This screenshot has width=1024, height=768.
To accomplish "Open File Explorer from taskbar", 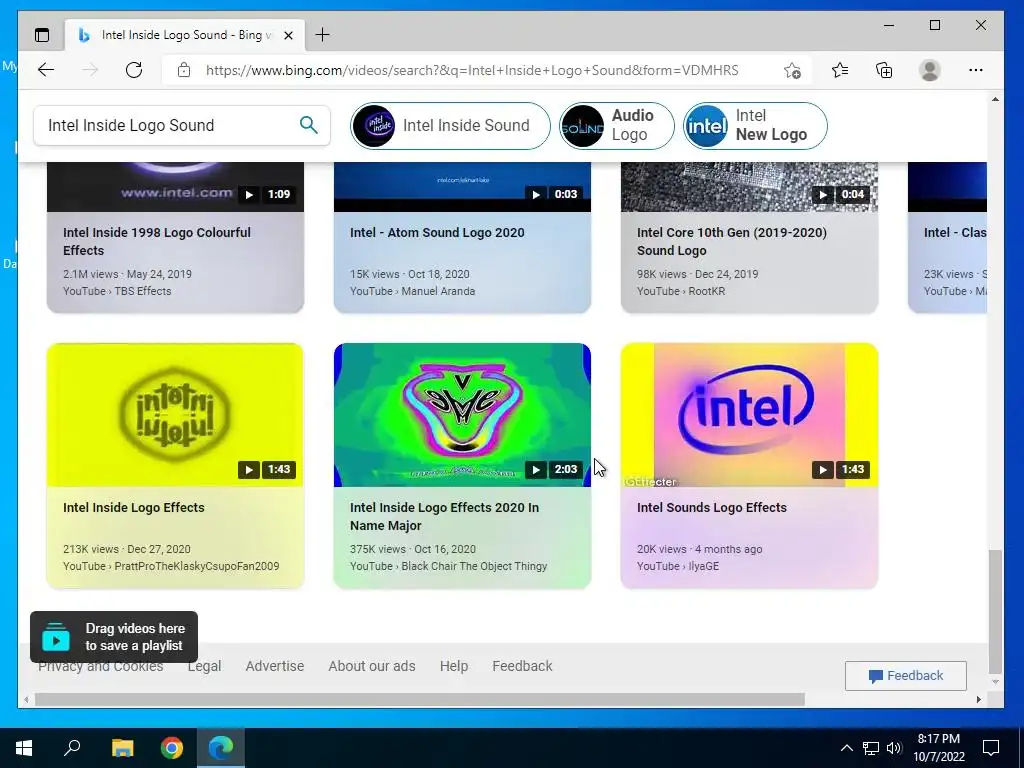I will pos(122,748).
